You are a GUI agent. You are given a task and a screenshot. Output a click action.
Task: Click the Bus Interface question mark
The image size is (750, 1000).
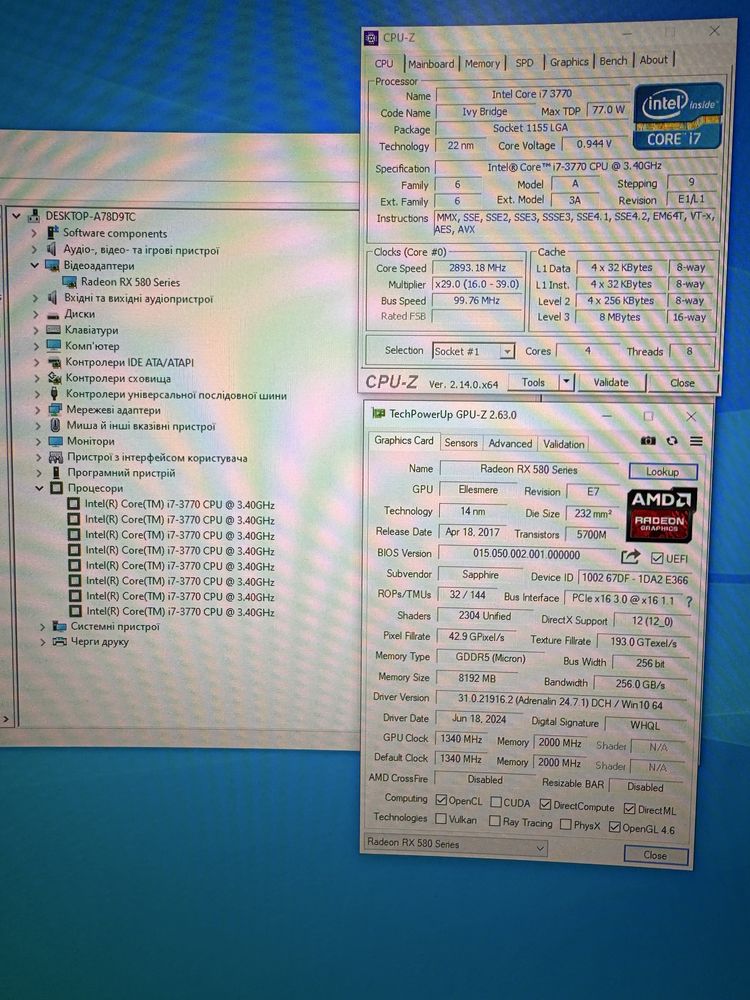coord(689,601)
